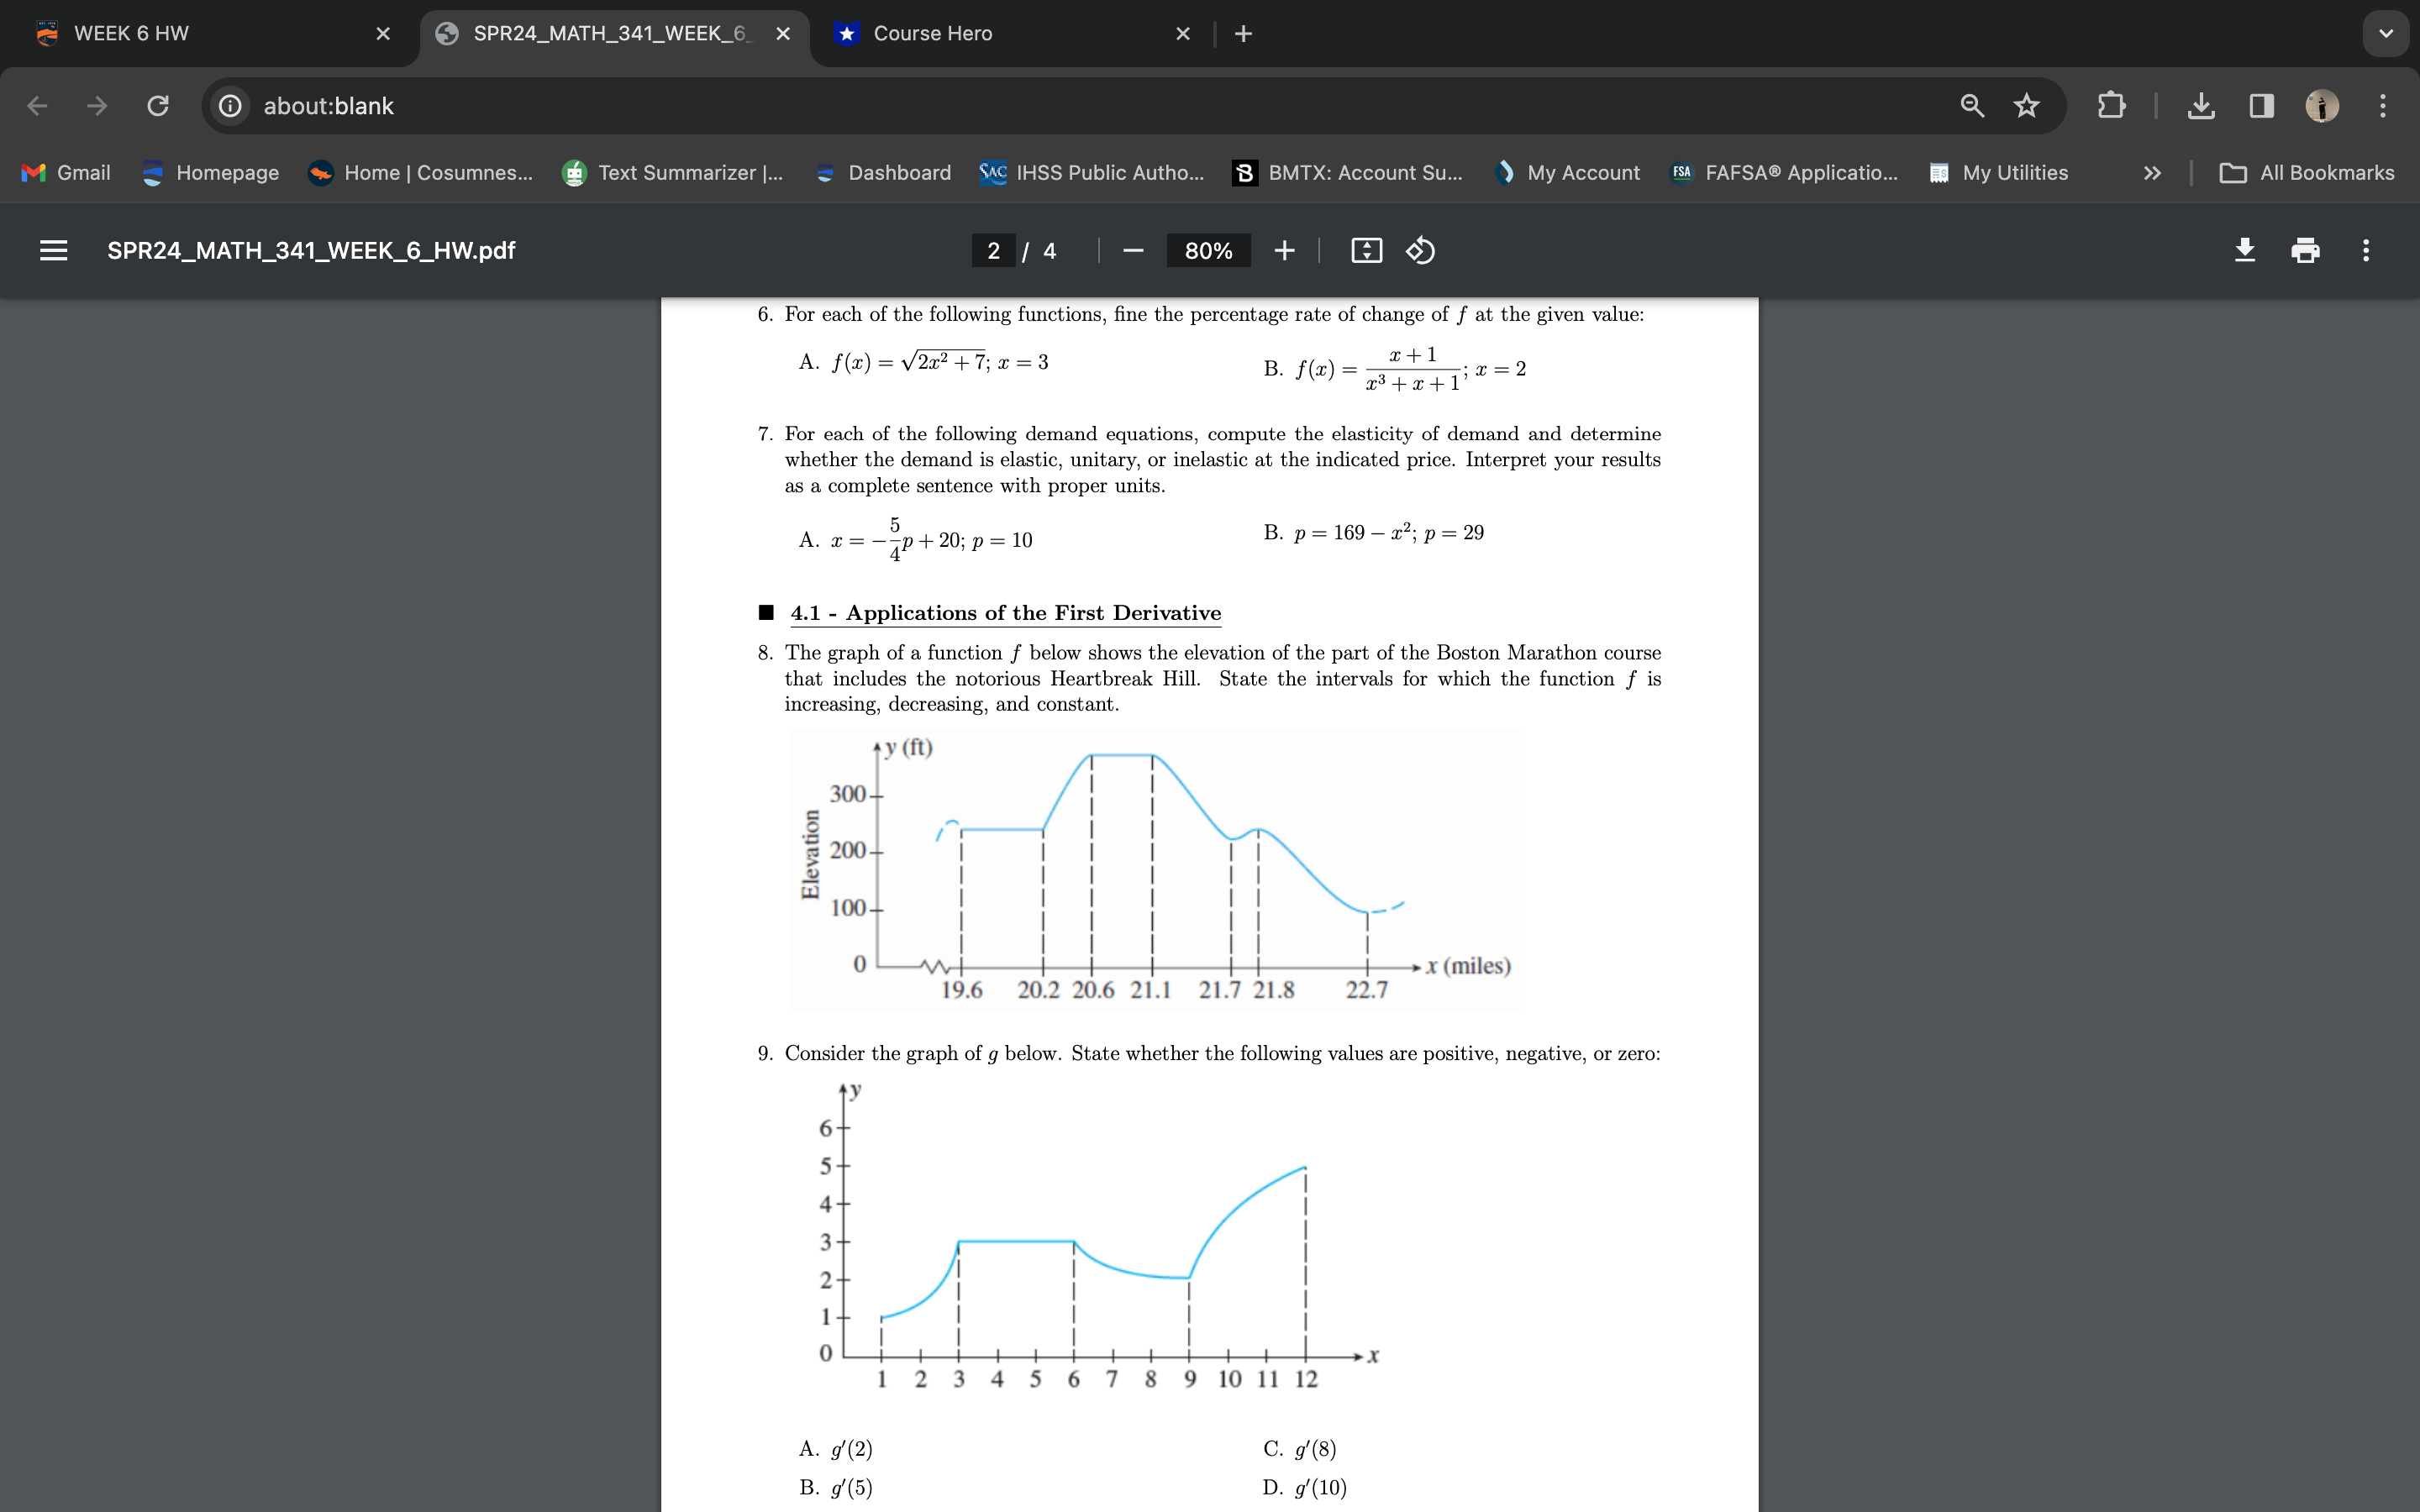Select the fit-to-page icon in PDF viewer

[x=1366, y=250]
